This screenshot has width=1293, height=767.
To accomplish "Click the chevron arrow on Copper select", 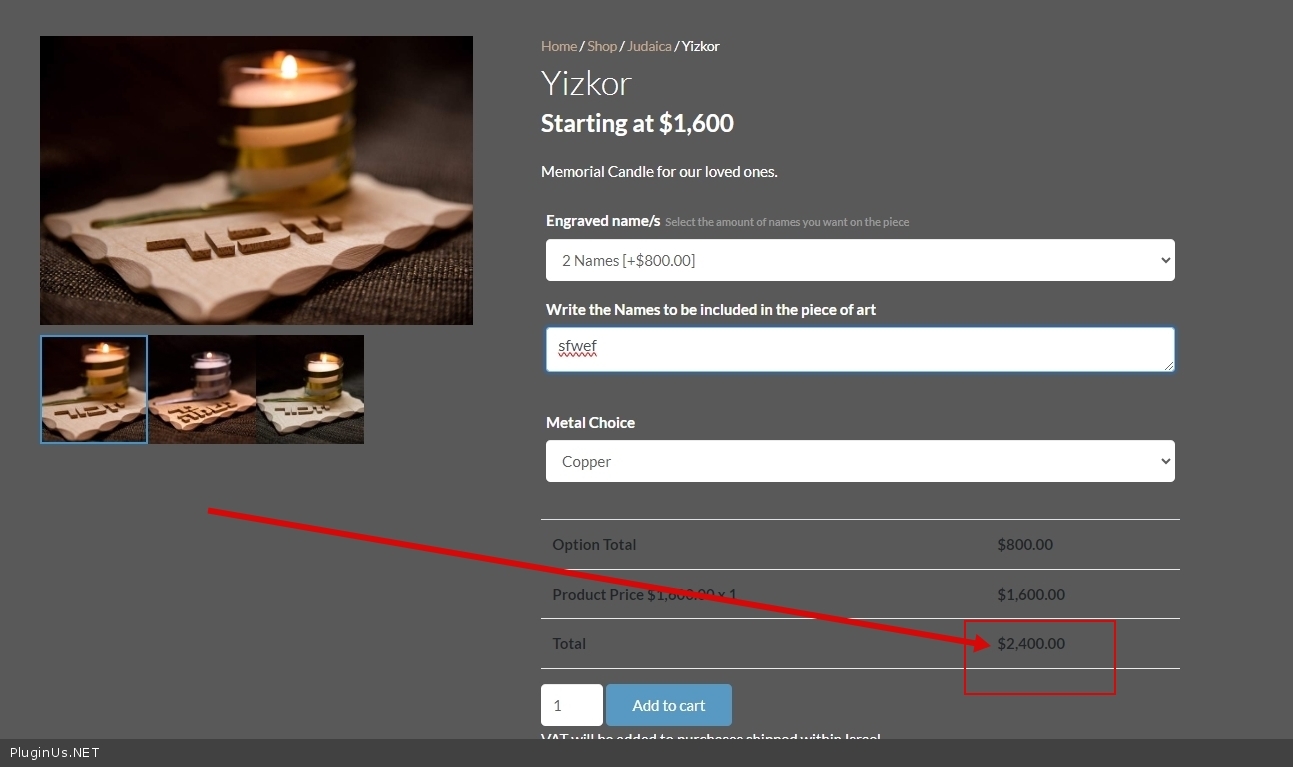I will coord(1164,461).
